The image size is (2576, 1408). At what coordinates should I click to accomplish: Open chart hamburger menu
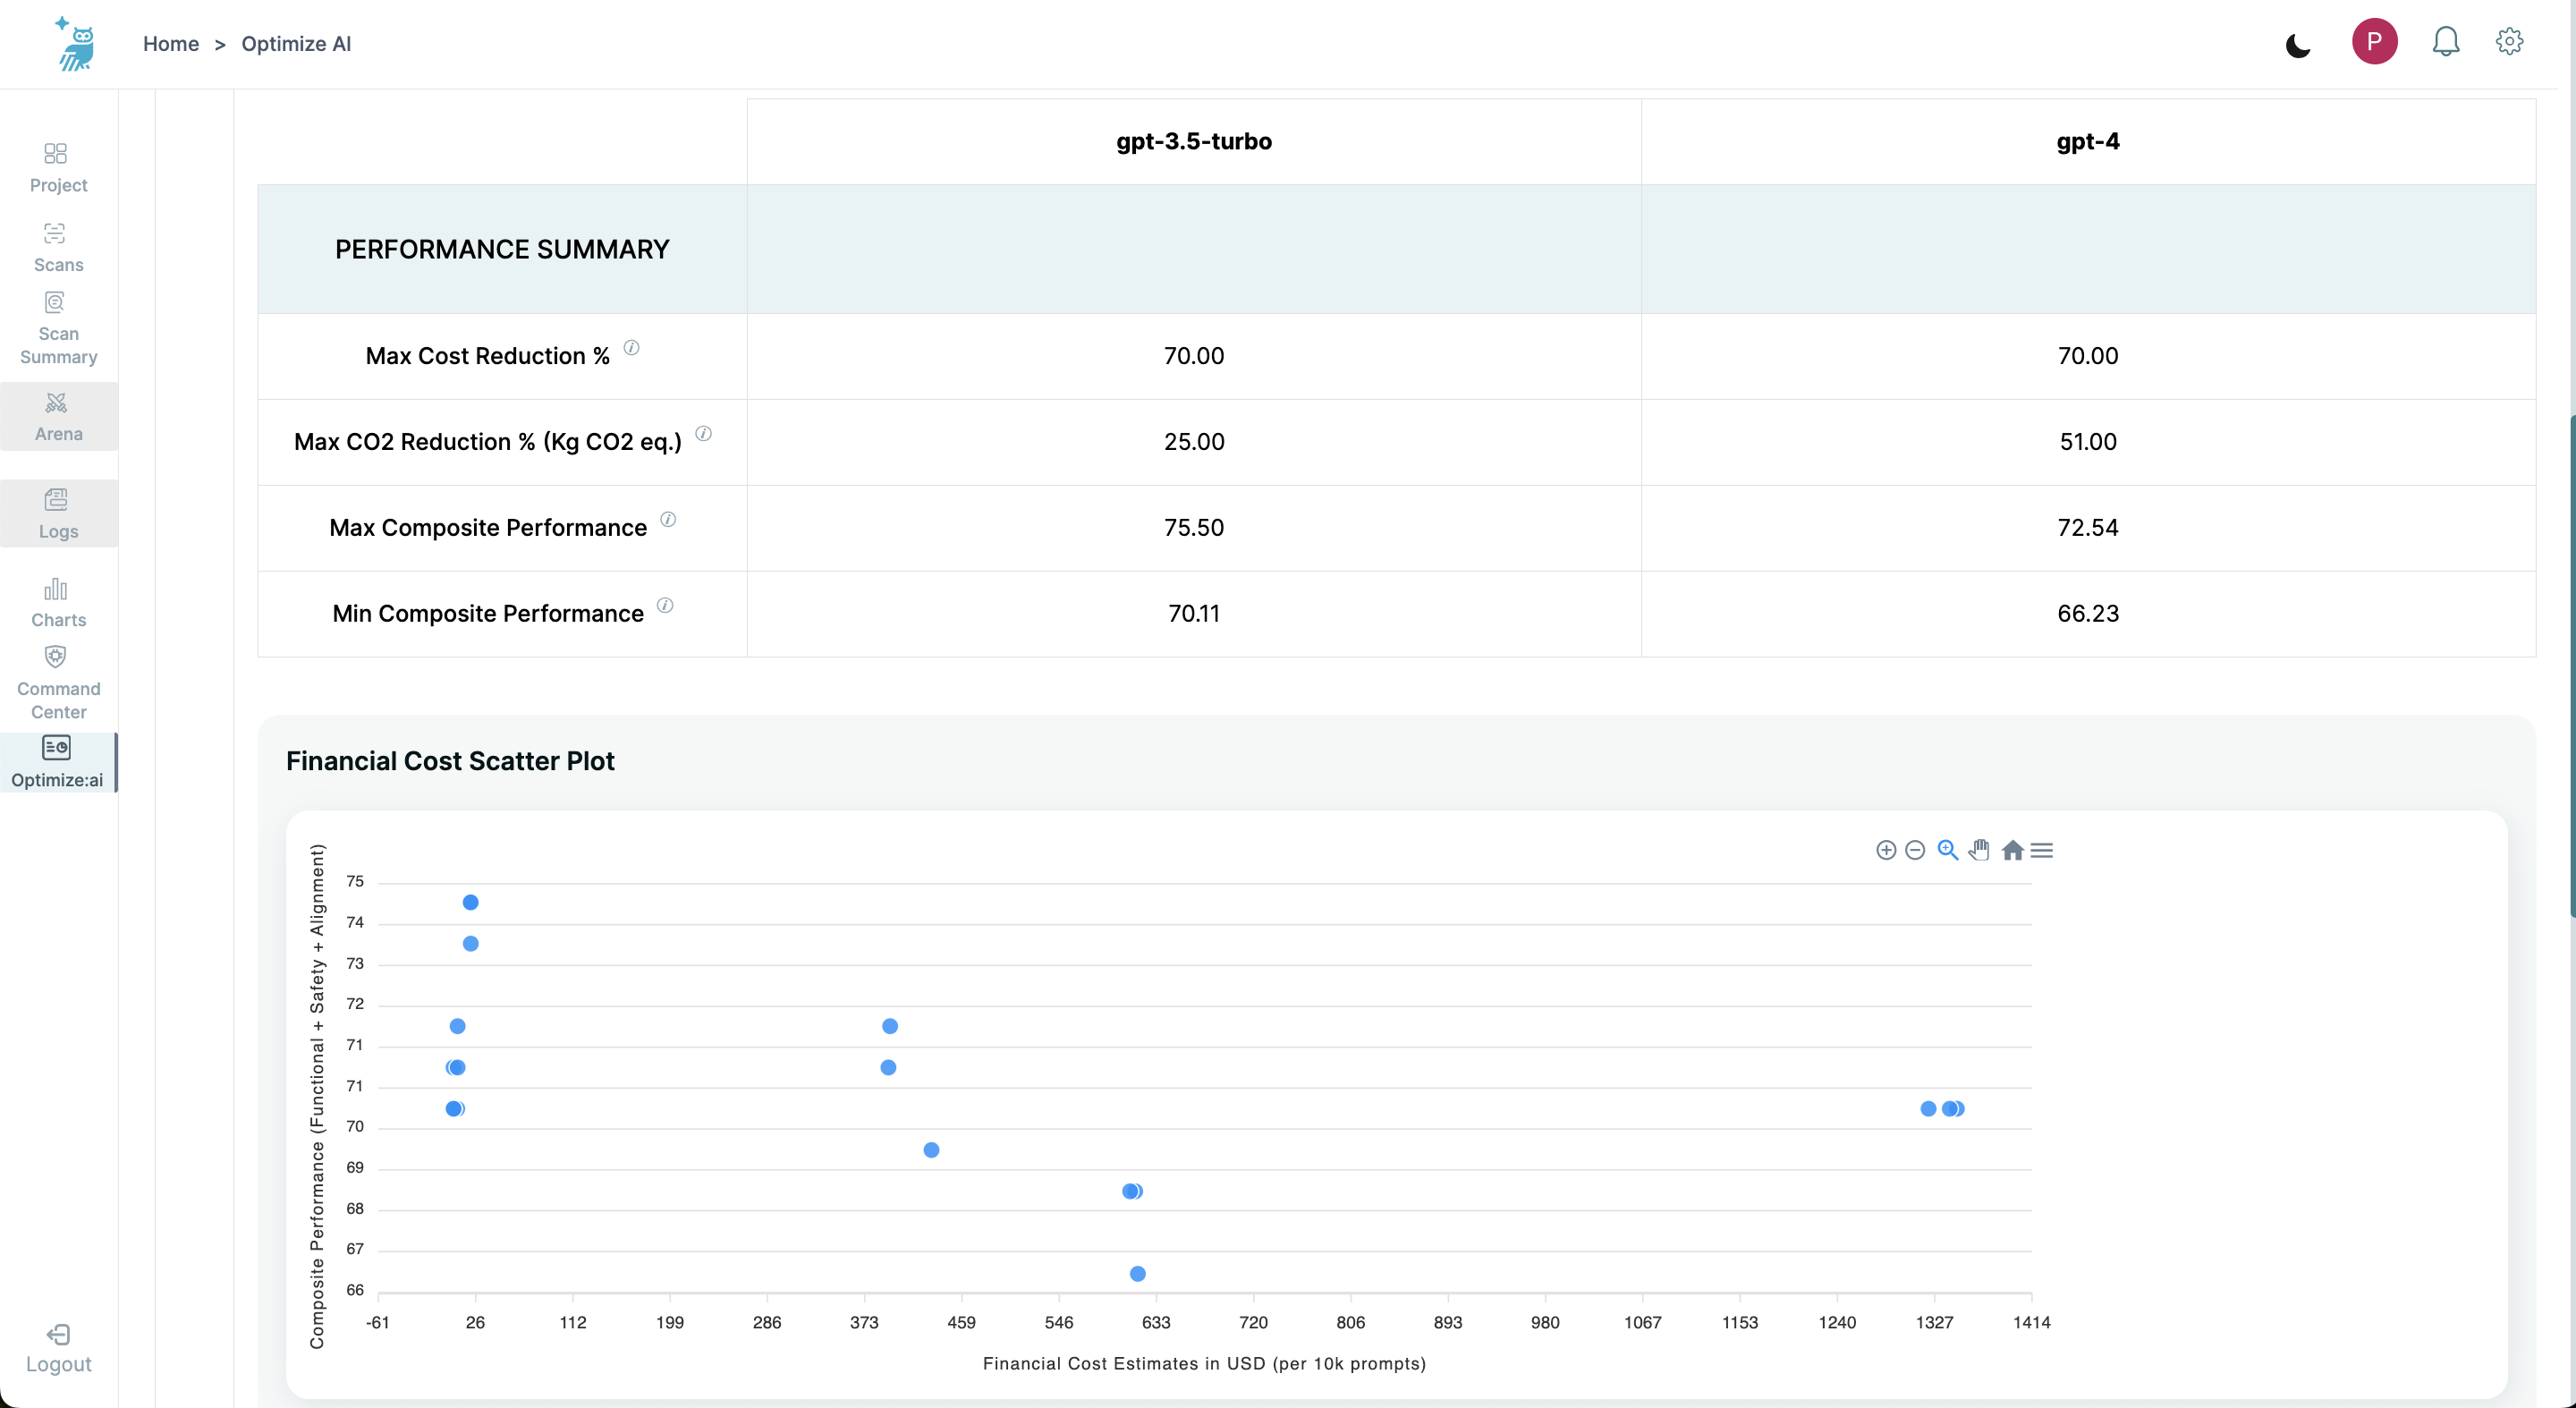tap(2042, 850)
